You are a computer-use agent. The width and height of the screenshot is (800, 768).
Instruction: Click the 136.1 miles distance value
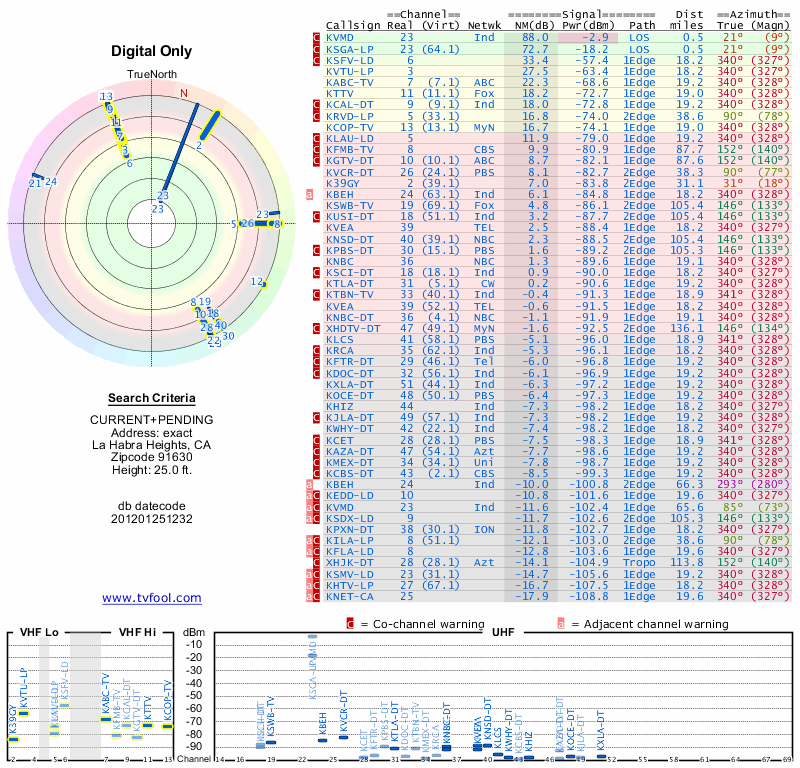pyautogui.click(x=687, y=329)
